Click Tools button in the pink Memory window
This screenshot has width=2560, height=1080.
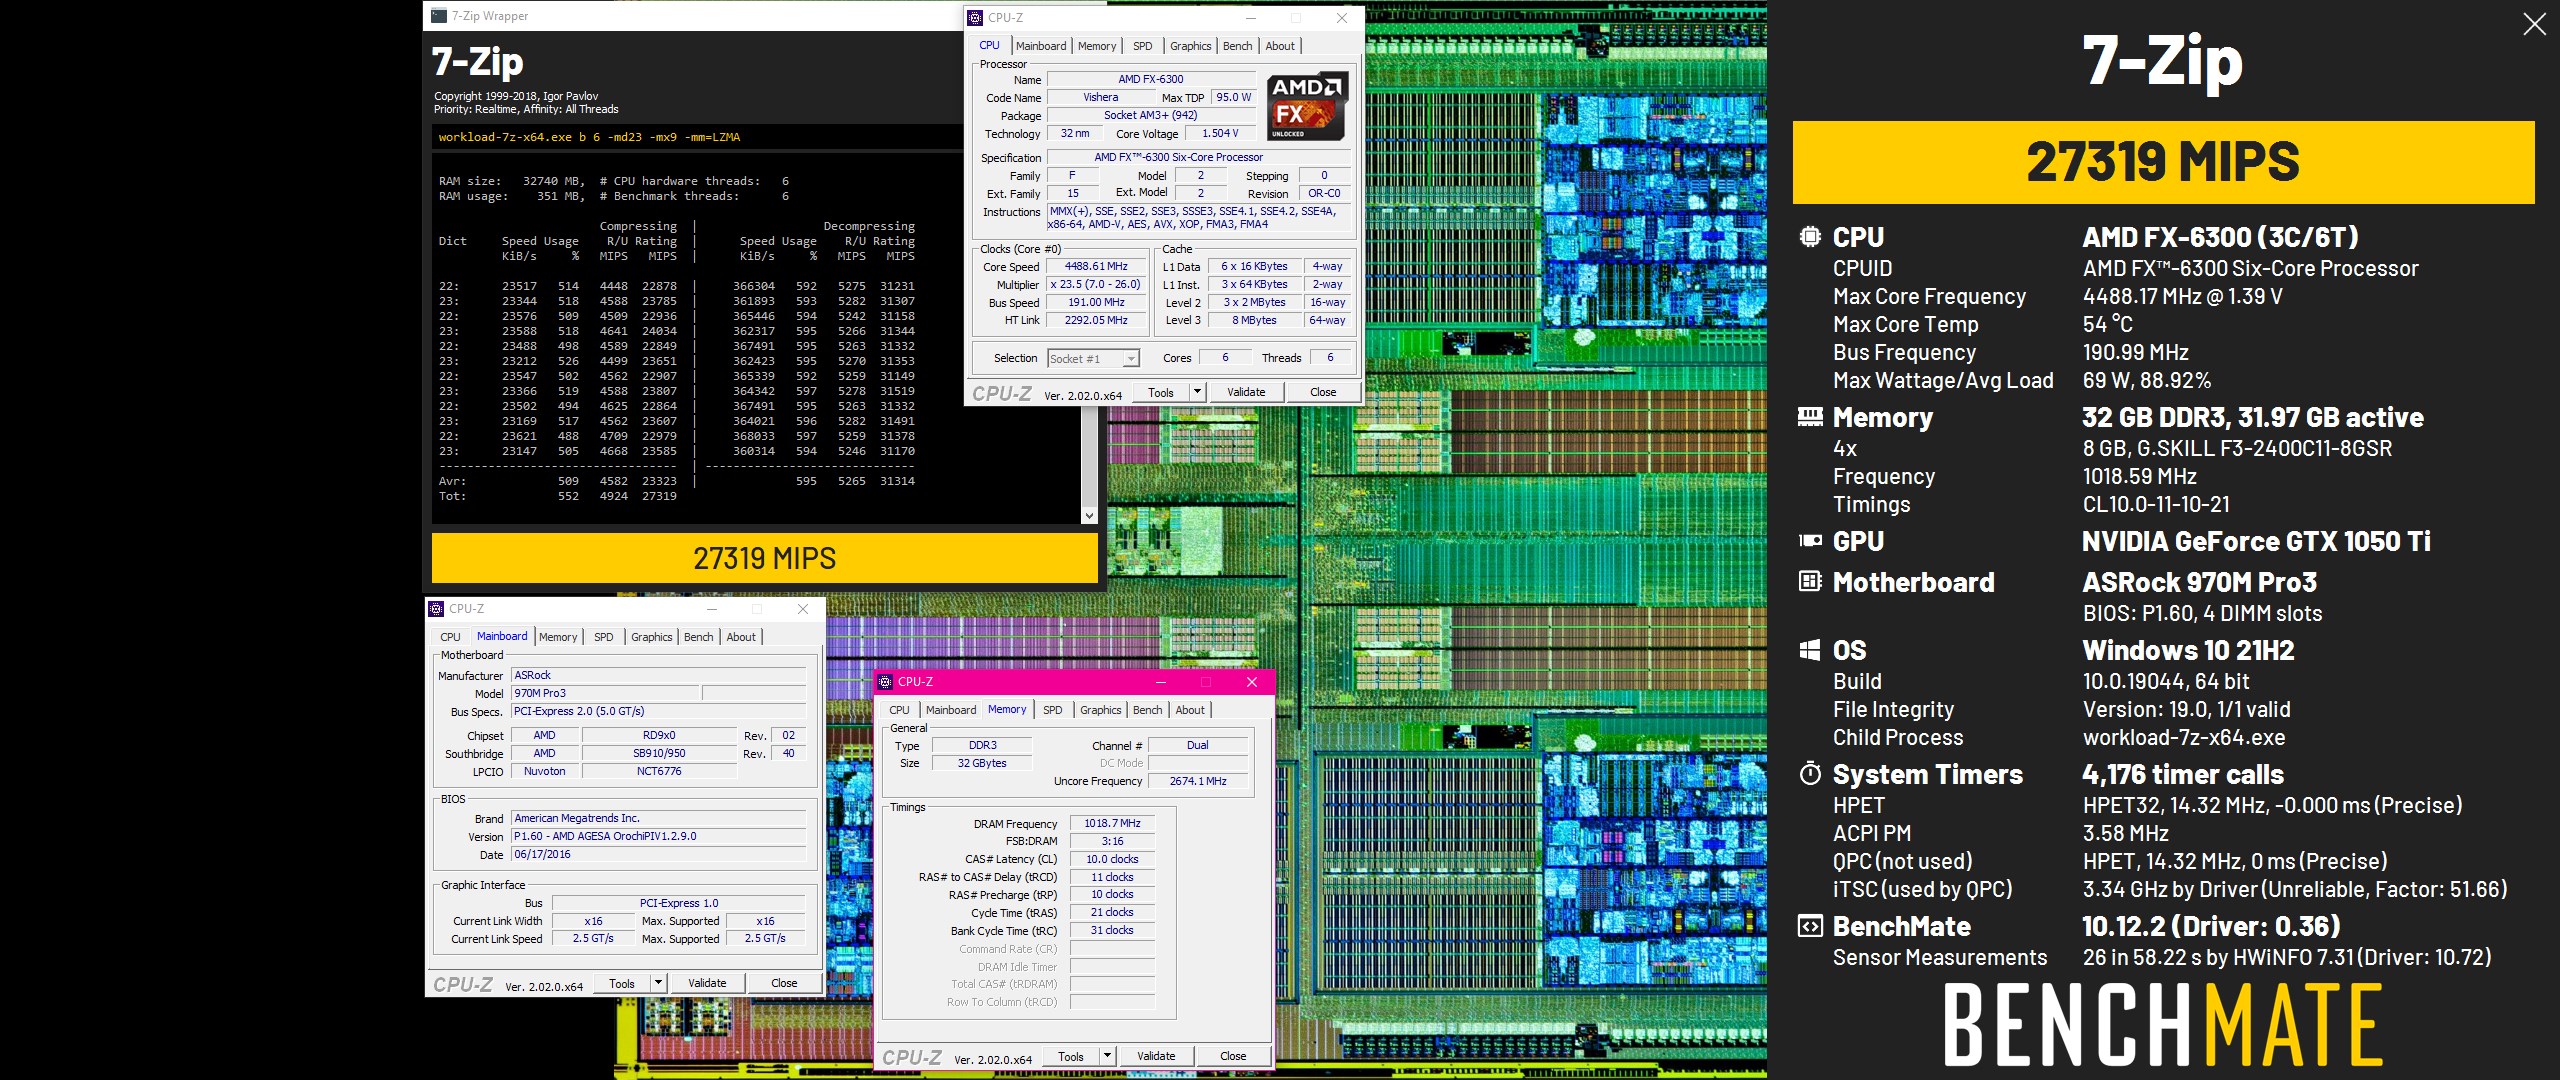1071,1056
